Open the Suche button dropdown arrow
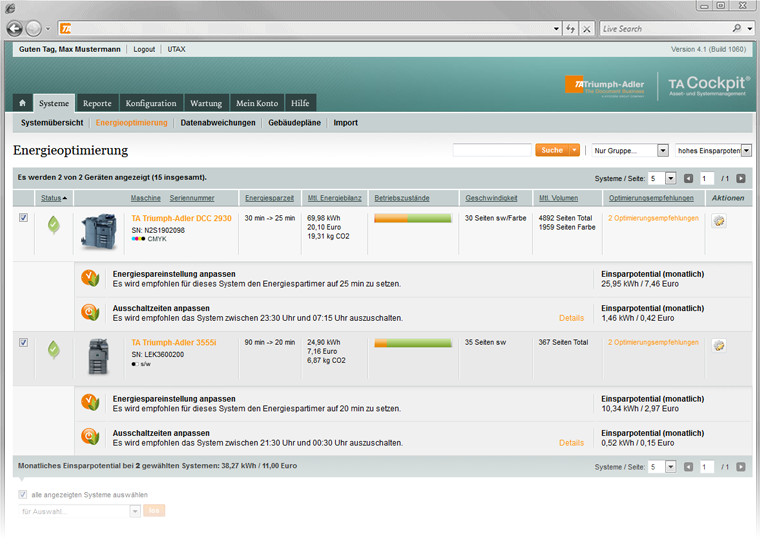Screen dimensions: 760x555 (574, 150)
